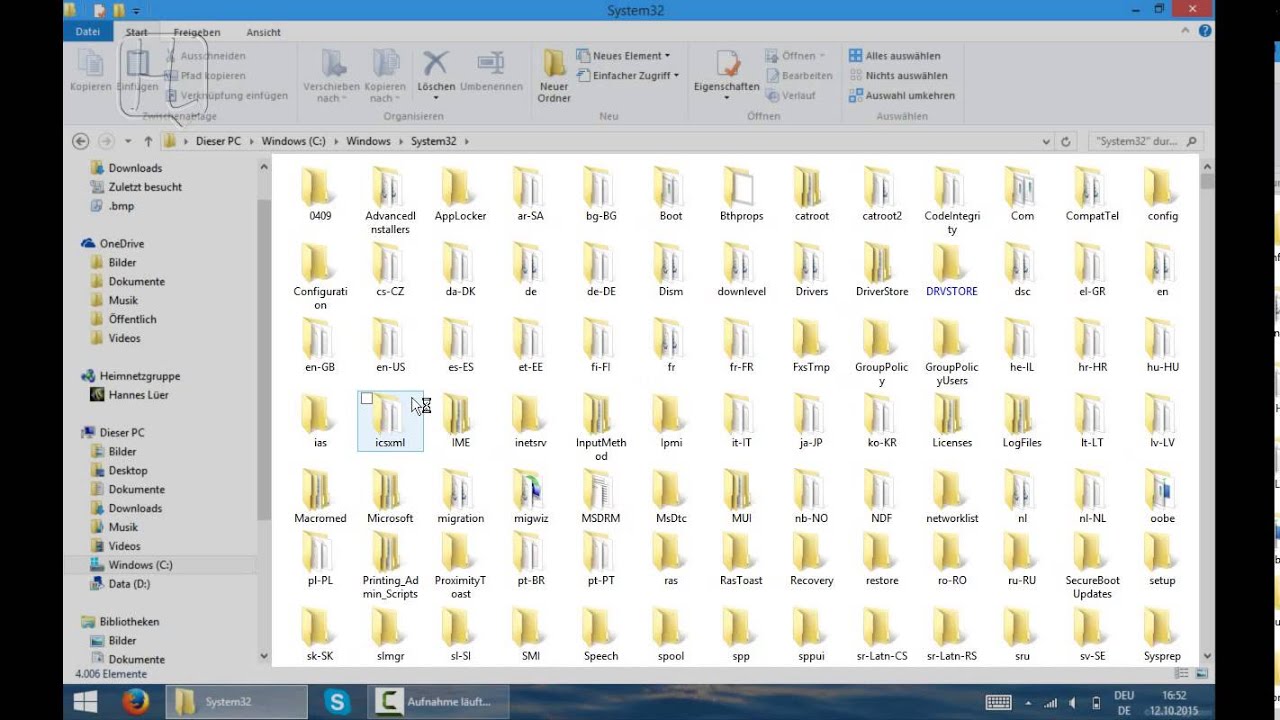
Task: Select Data (D:) in the navigation pane
Action: click(x=129, y=584)
